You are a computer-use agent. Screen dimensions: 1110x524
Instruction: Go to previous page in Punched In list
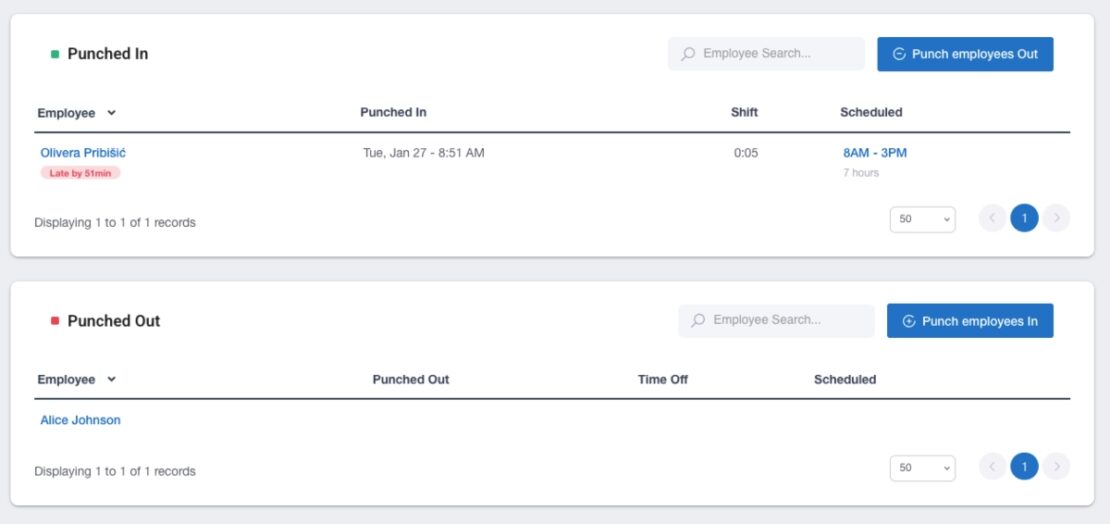[x=992, y=218]
